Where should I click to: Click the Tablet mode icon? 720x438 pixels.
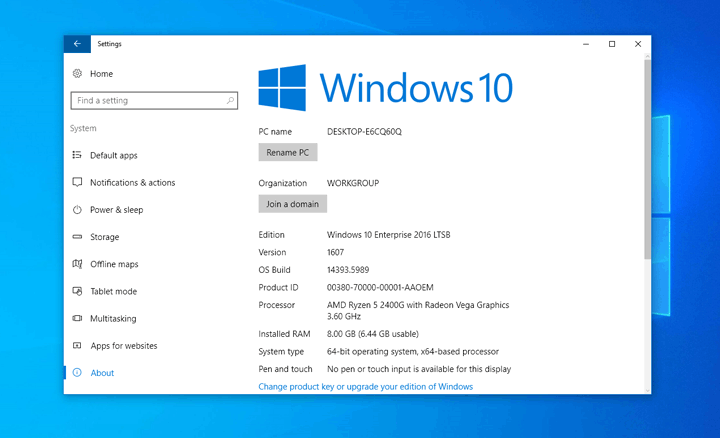point(77,291)
